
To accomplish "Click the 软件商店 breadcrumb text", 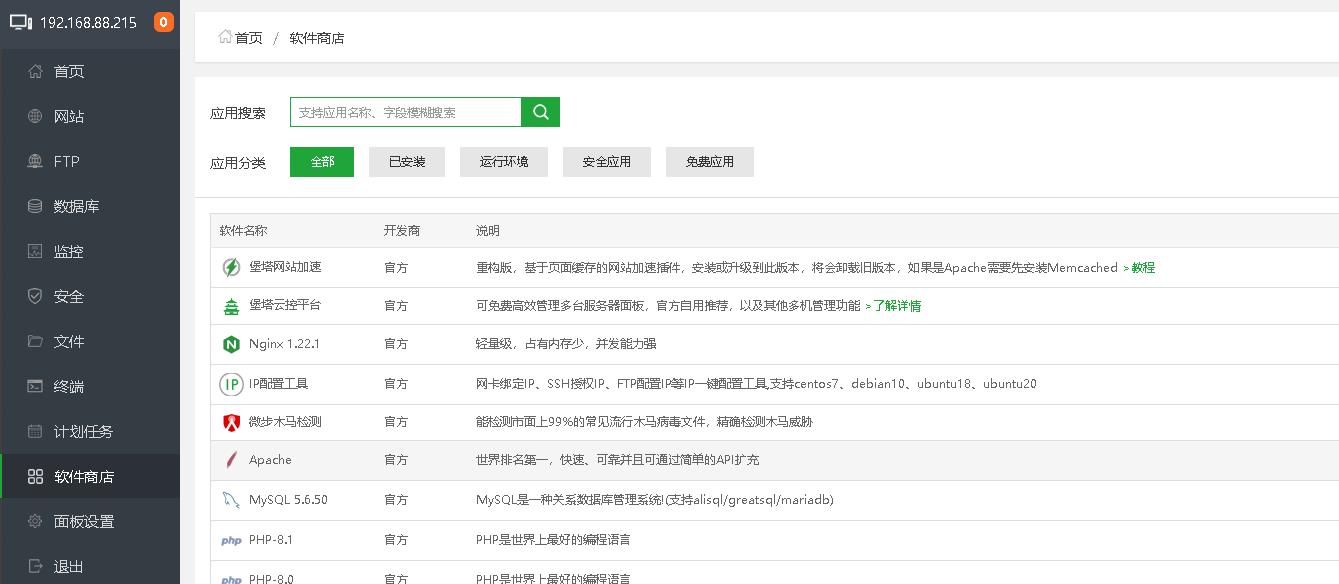I will coord(317,38).
